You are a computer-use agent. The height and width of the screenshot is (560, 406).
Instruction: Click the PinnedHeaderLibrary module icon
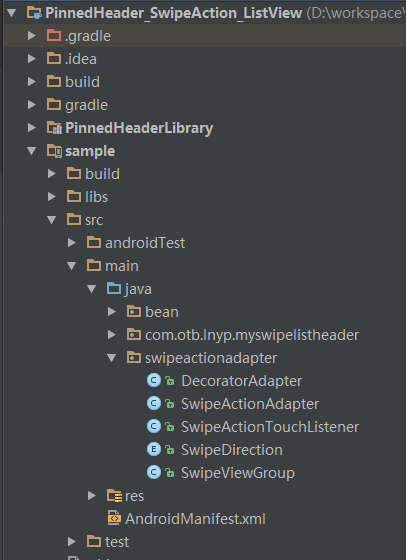54,128
